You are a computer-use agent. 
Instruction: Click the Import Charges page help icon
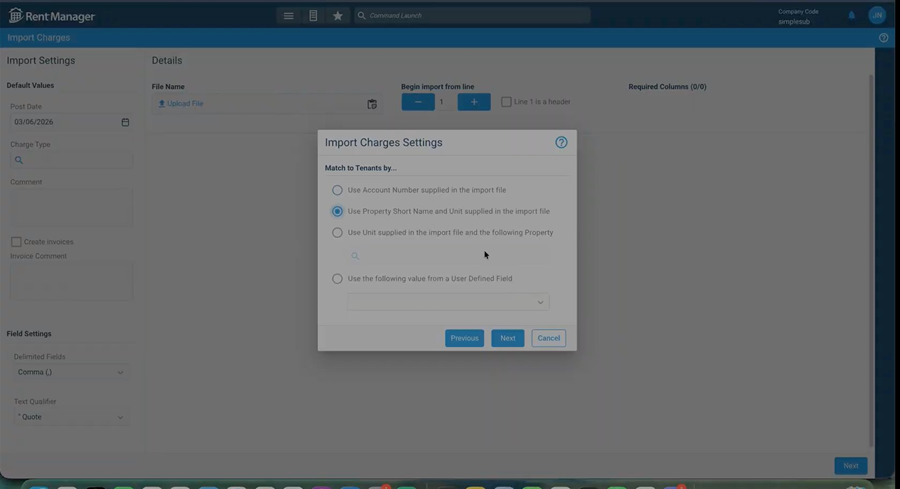click(883, 38)
